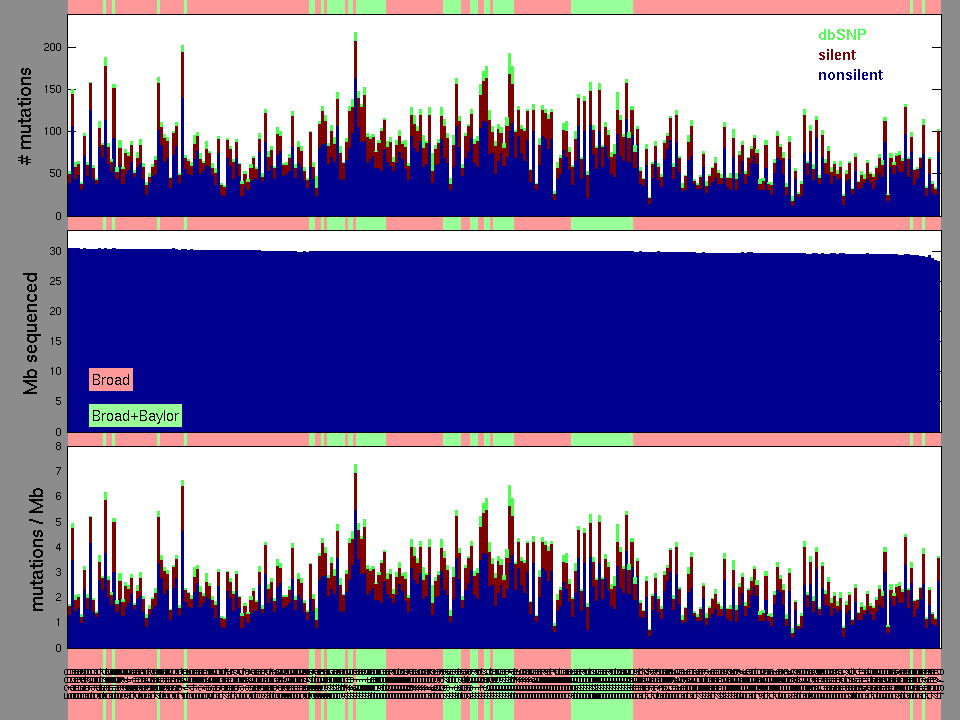Image resolution: width=960 pixels, height=720 pixels.
Task: Select the green Broad+Baylor legend box
Action: [x=135, y=415]
